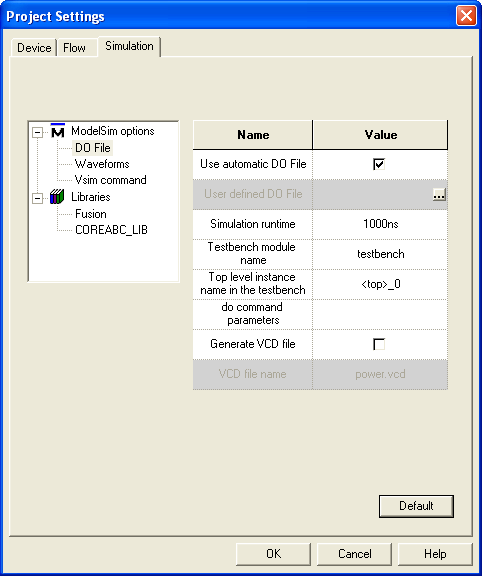Collapse the Libraries tree node
The width and height of the screenshot is (482, 576).
pyautogui.click(x=37, y=198)
